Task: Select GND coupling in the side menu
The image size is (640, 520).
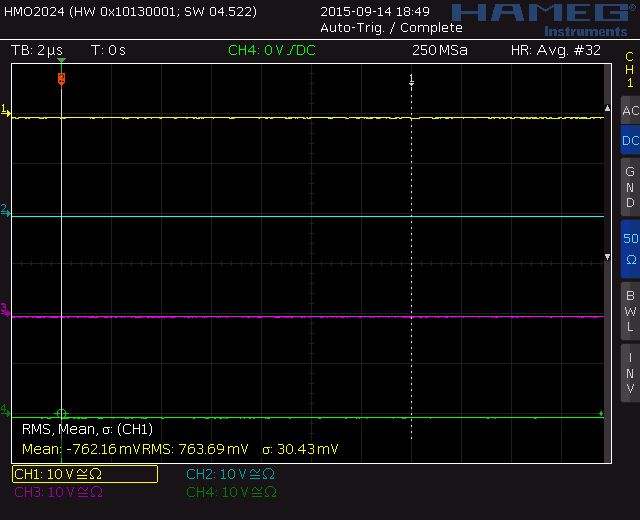Action: [x=629, y=187]
